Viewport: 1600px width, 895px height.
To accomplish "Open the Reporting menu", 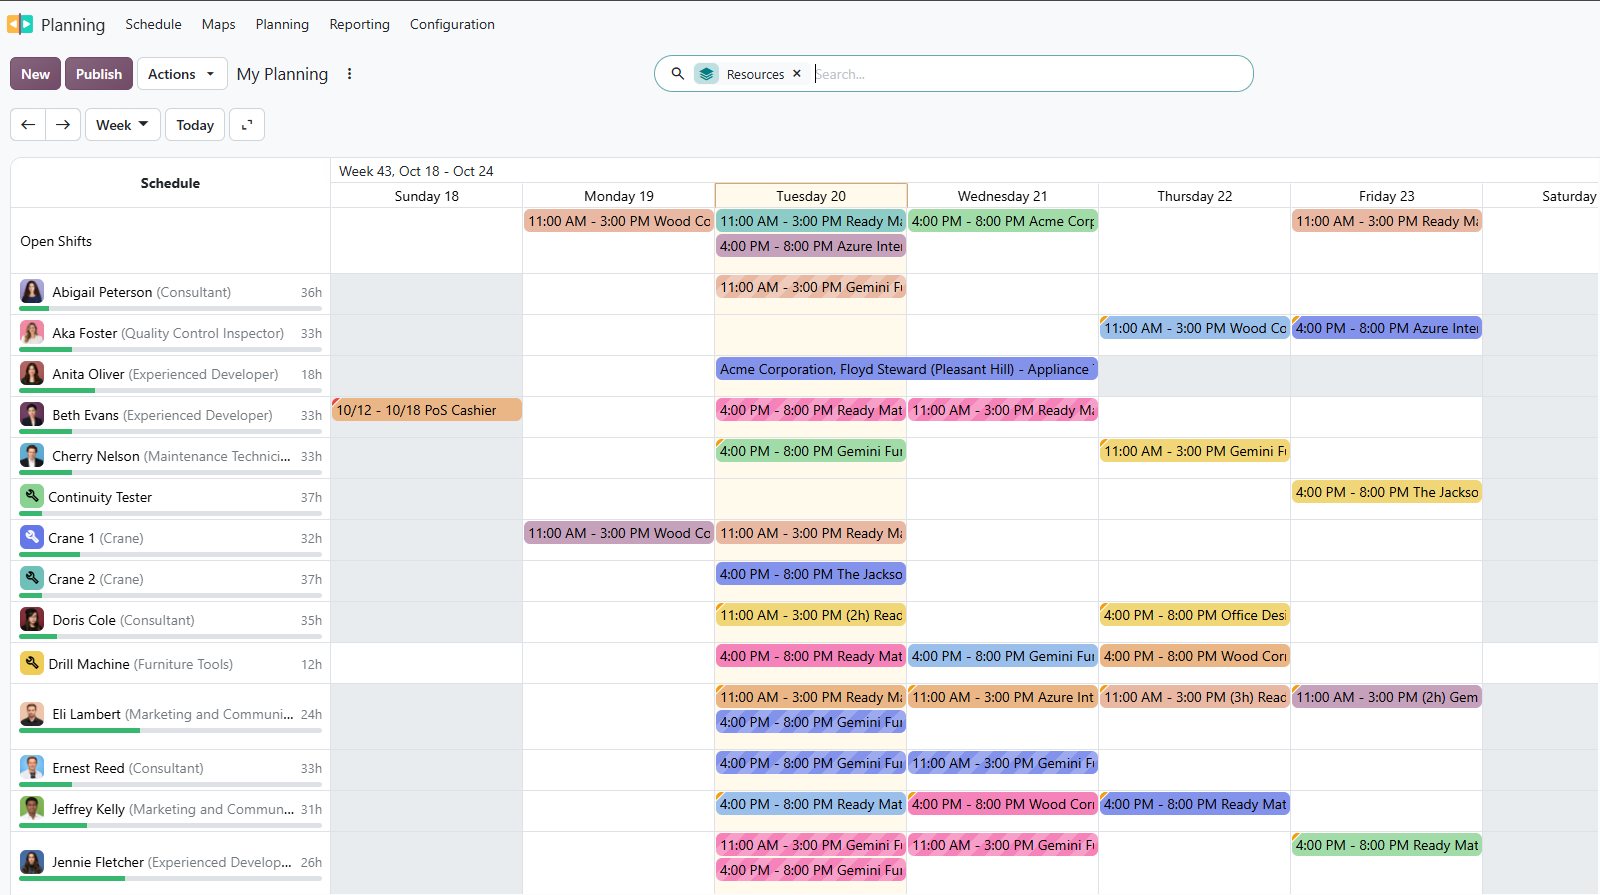I will 360,24.
